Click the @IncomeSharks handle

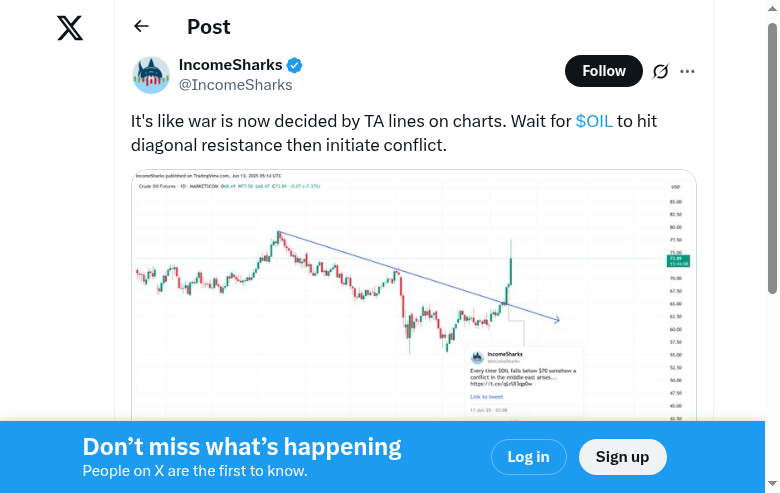click(x=235, y=85)
